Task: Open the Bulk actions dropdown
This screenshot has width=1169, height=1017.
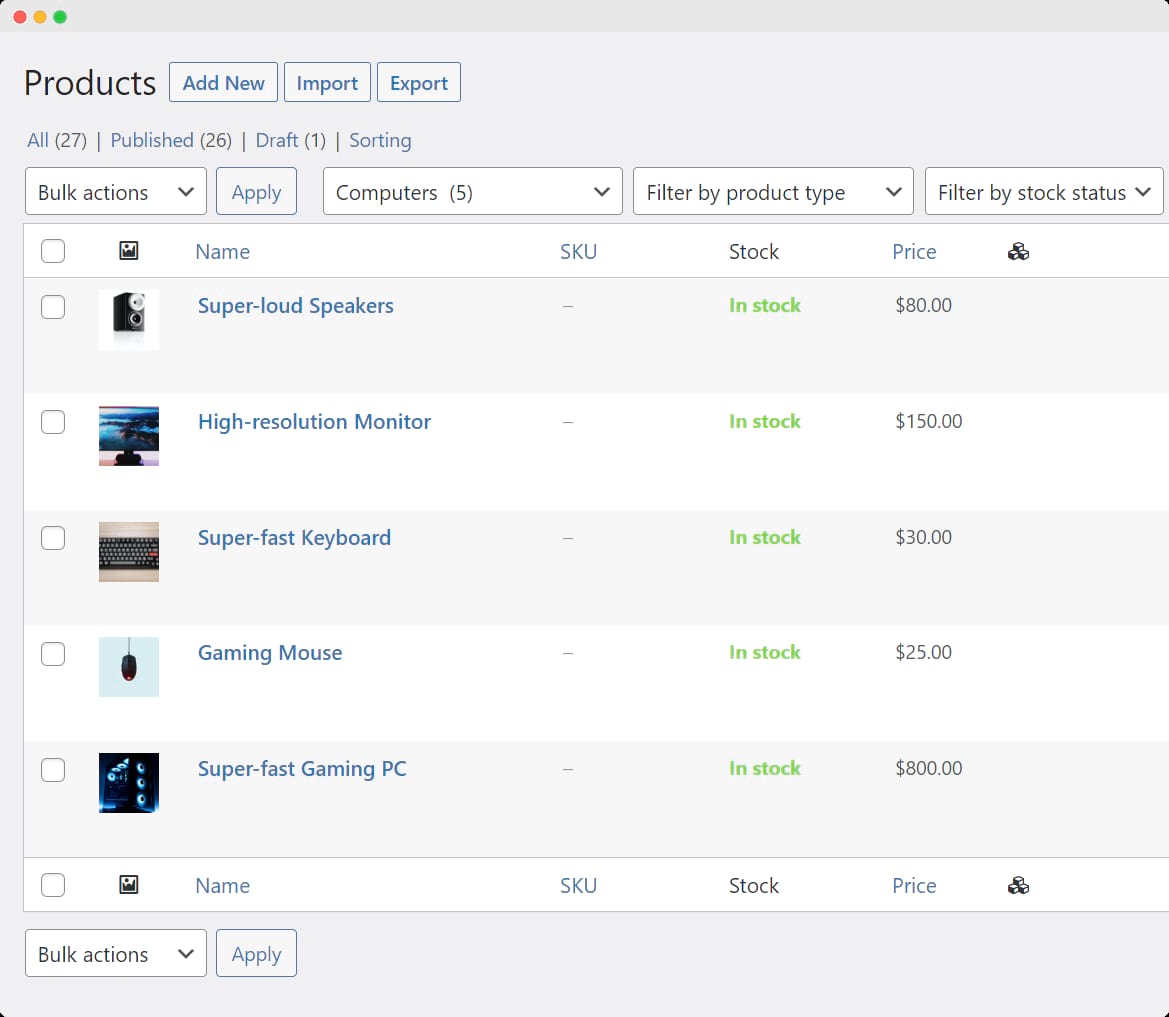Action: coord(115,191)
